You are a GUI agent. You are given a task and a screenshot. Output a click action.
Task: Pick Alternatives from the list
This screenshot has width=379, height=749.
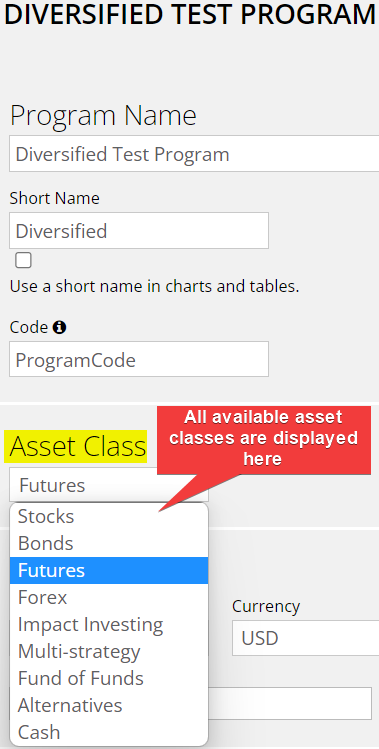(109, 705)
